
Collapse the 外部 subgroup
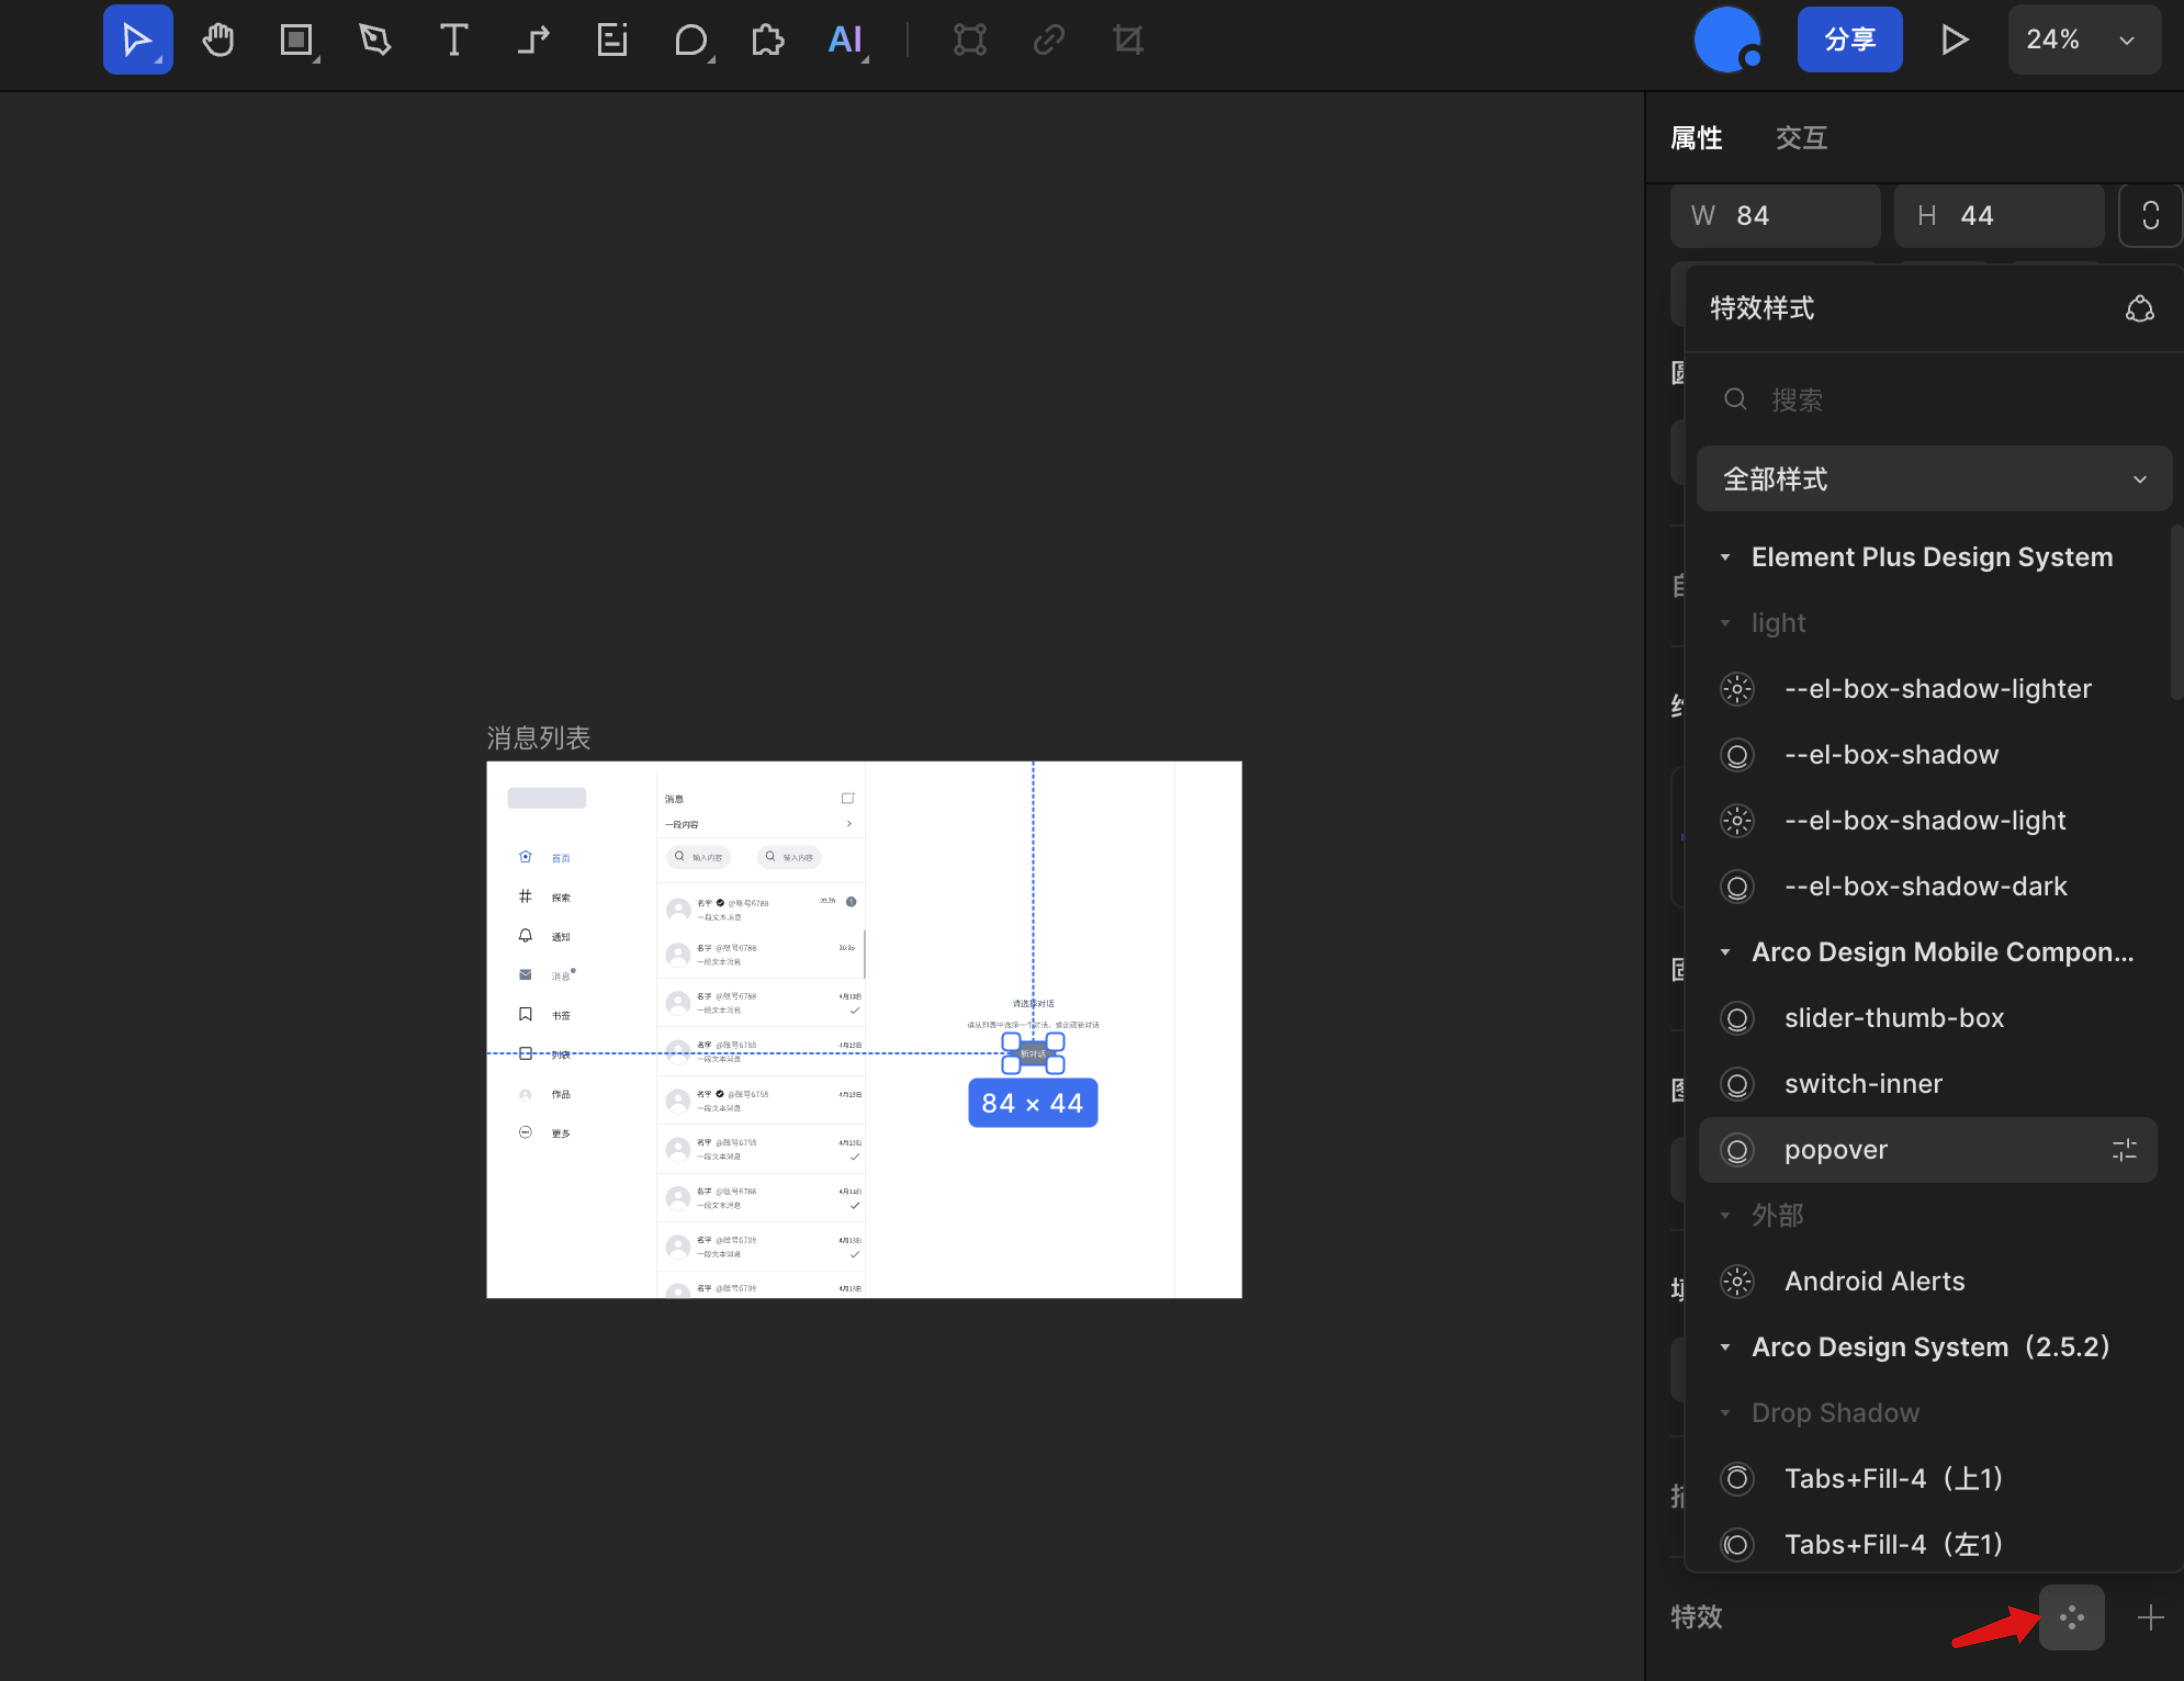pos(1725,1216)
